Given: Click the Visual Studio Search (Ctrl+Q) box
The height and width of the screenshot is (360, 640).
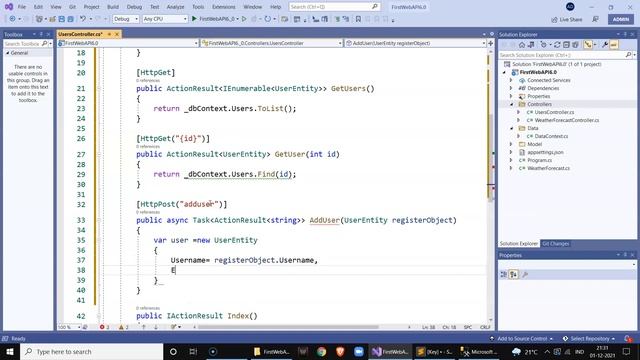Looking at the screenshot, I should point(334,7).
